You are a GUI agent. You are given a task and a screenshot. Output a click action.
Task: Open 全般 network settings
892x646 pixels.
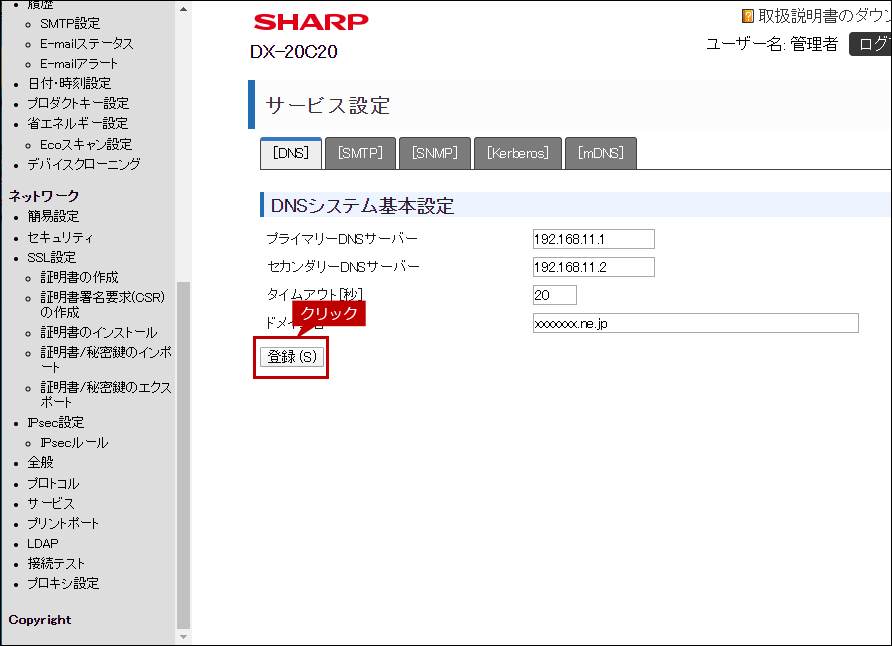[x=40, y=462]
